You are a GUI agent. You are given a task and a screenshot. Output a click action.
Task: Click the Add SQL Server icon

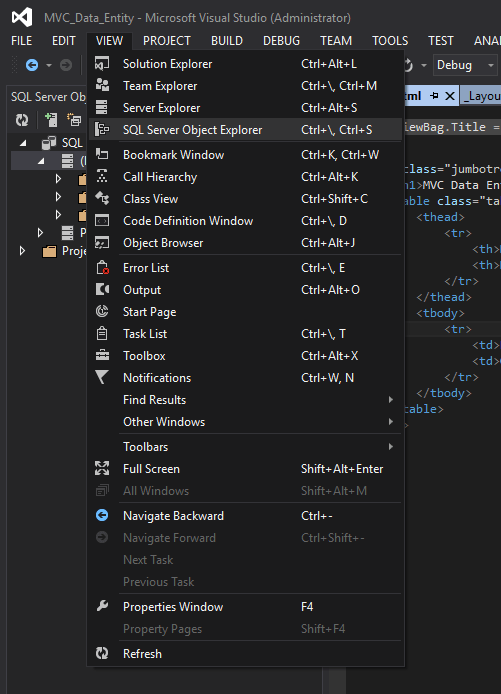(x=51, y=120)
